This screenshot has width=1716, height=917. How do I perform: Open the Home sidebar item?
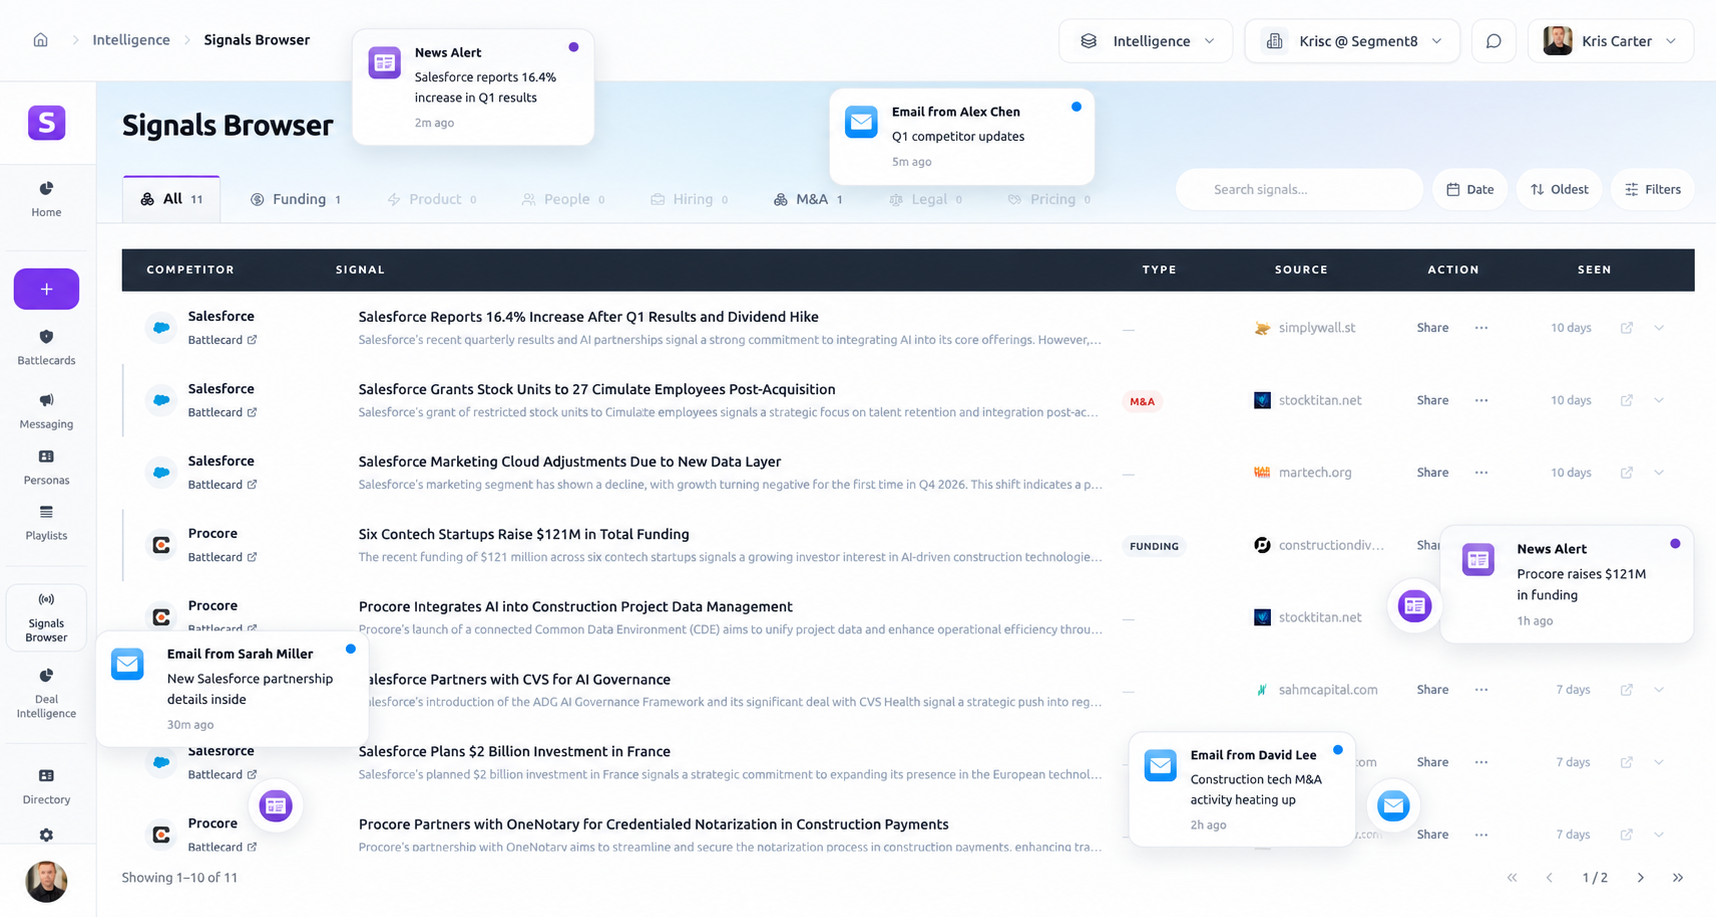46,199
